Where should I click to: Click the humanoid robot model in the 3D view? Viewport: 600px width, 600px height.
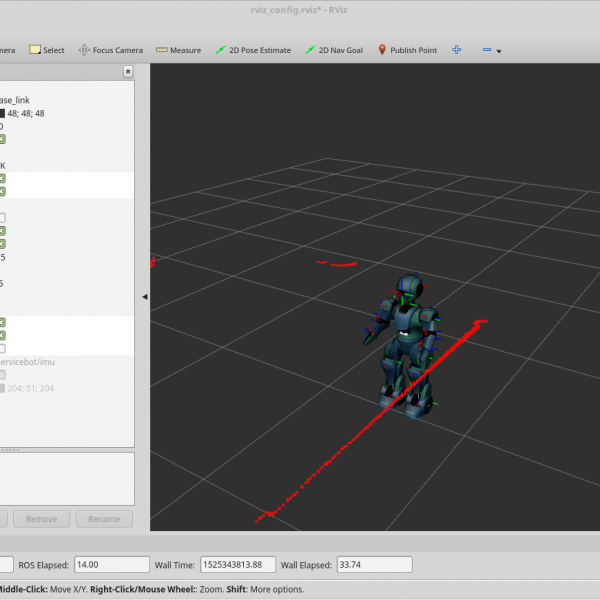point(404,344)
